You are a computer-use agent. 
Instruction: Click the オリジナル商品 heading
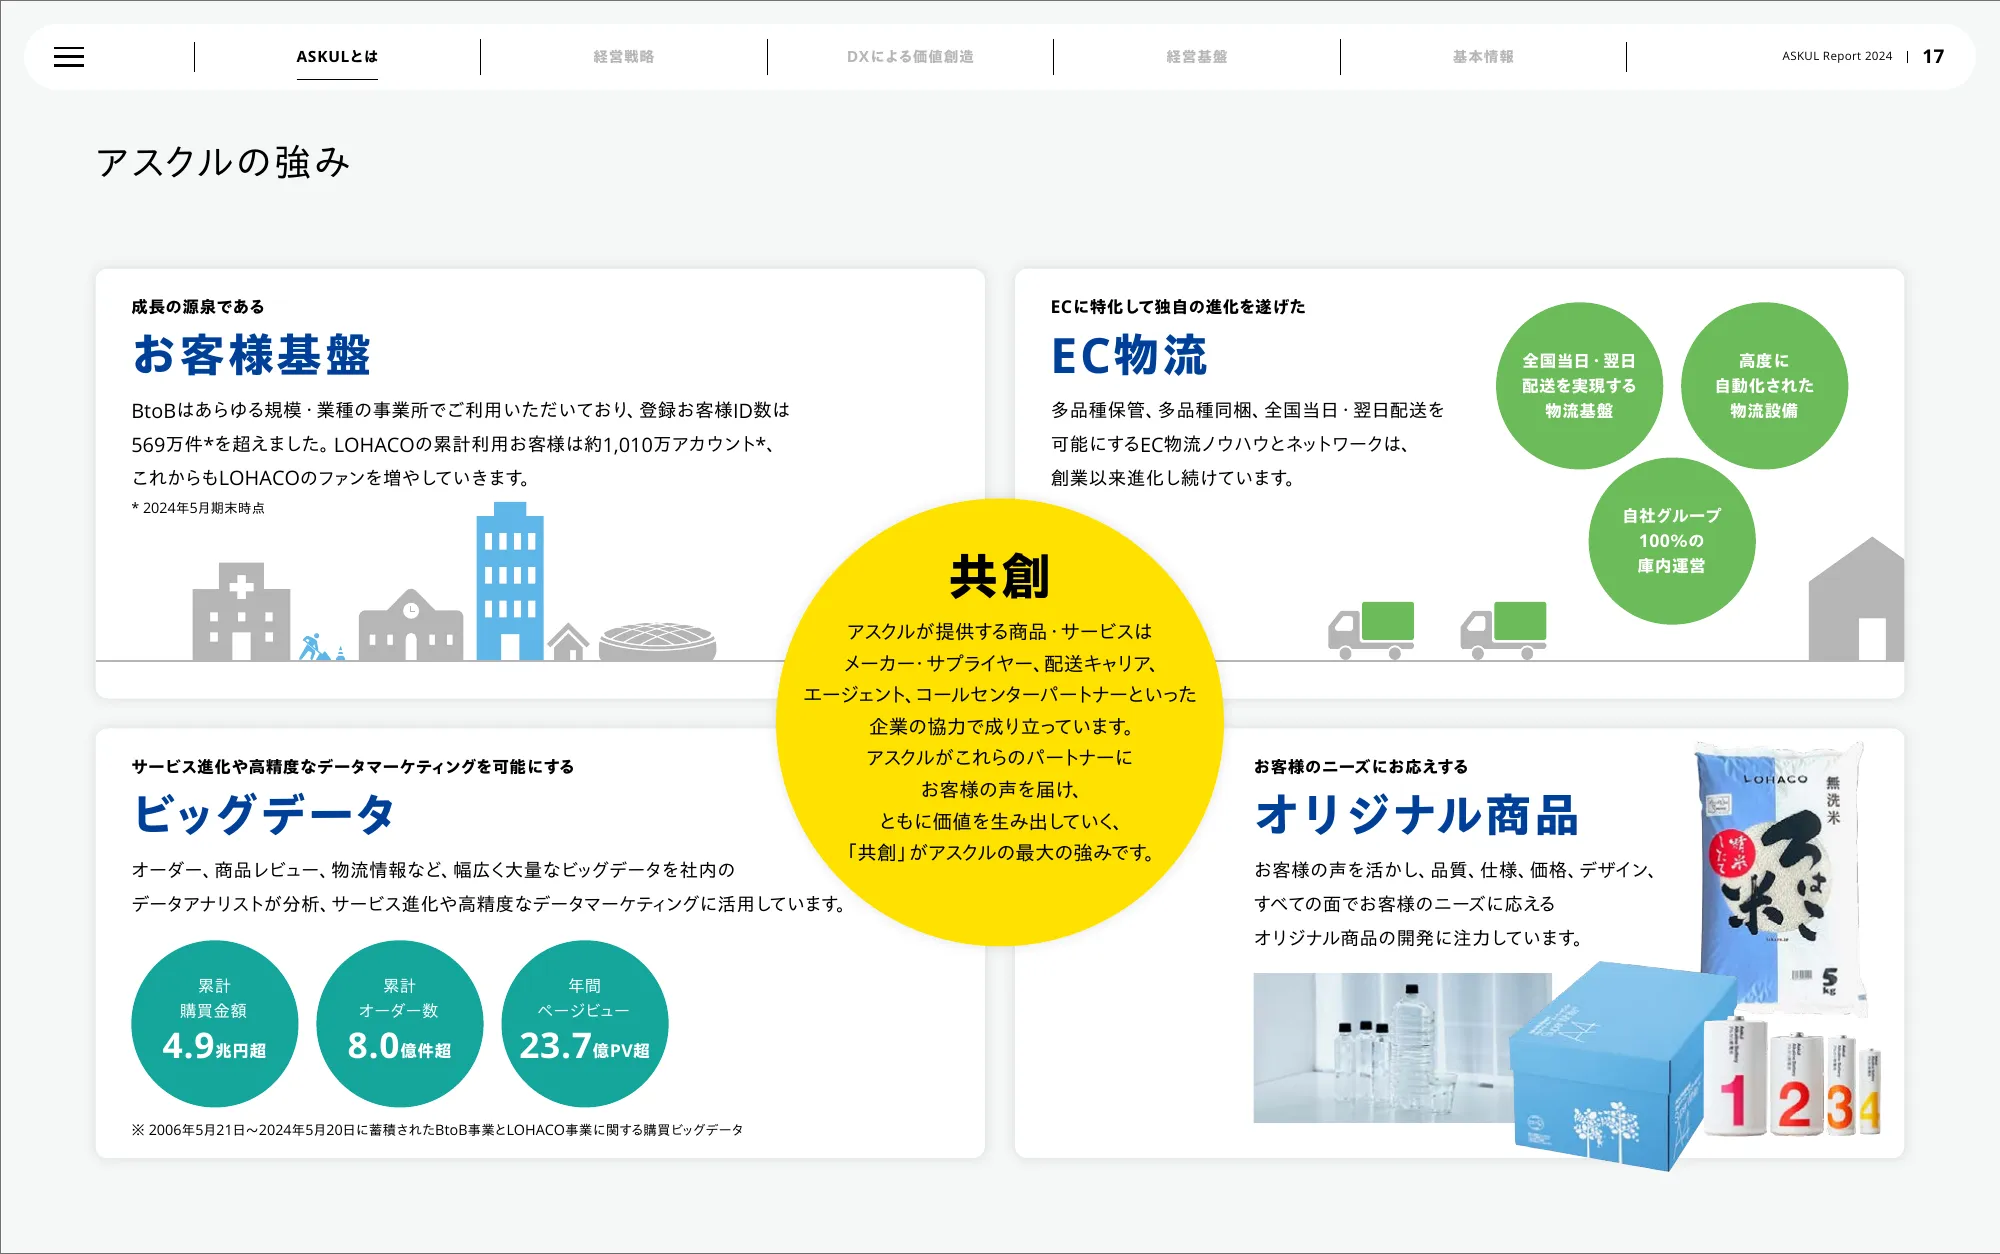point(1417,814)
